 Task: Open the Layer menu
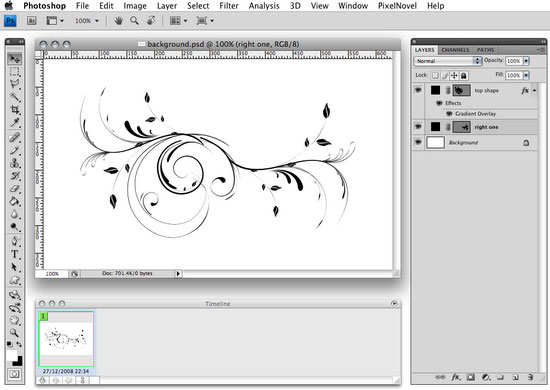click(x=167, y=6)
